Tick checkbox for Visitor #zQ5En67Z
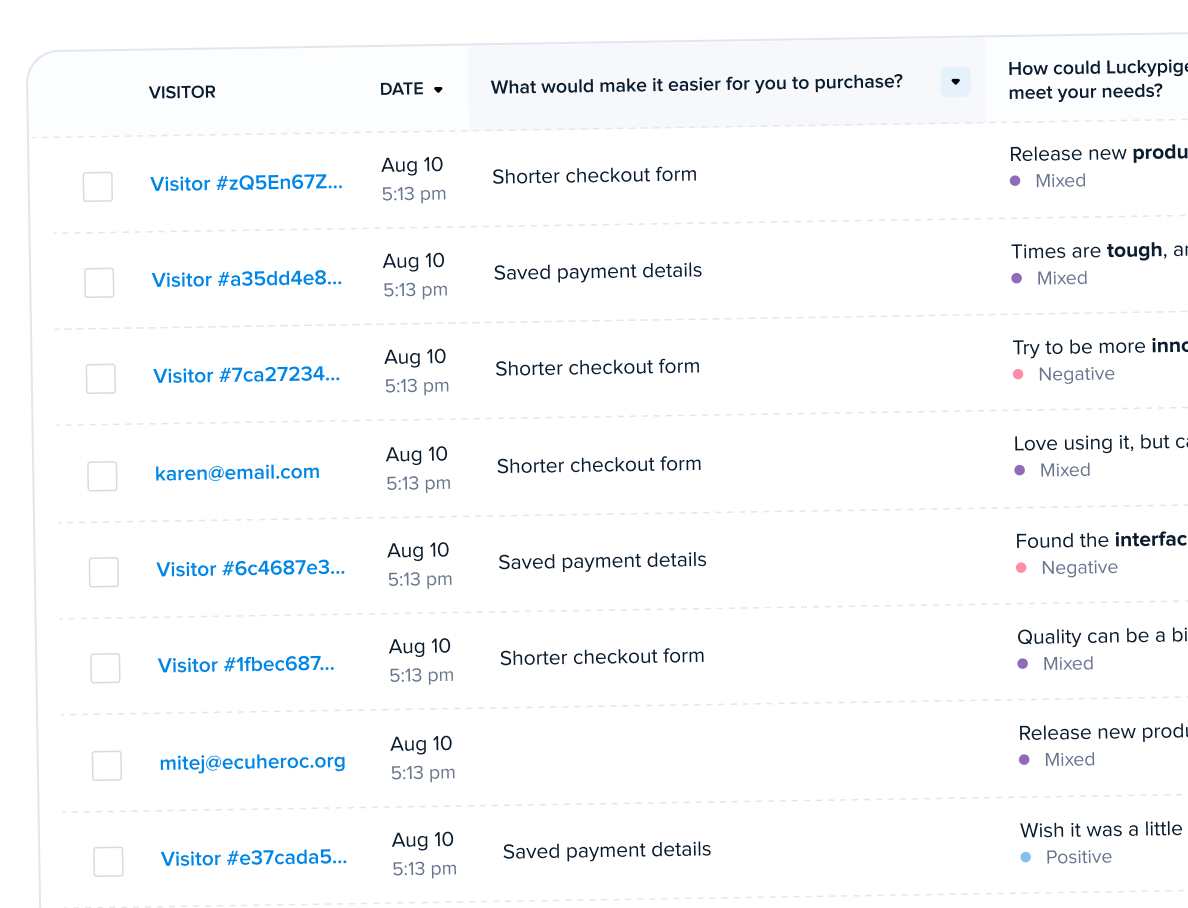The width and height of the screenshot is (1188, 908). (98, 186)
